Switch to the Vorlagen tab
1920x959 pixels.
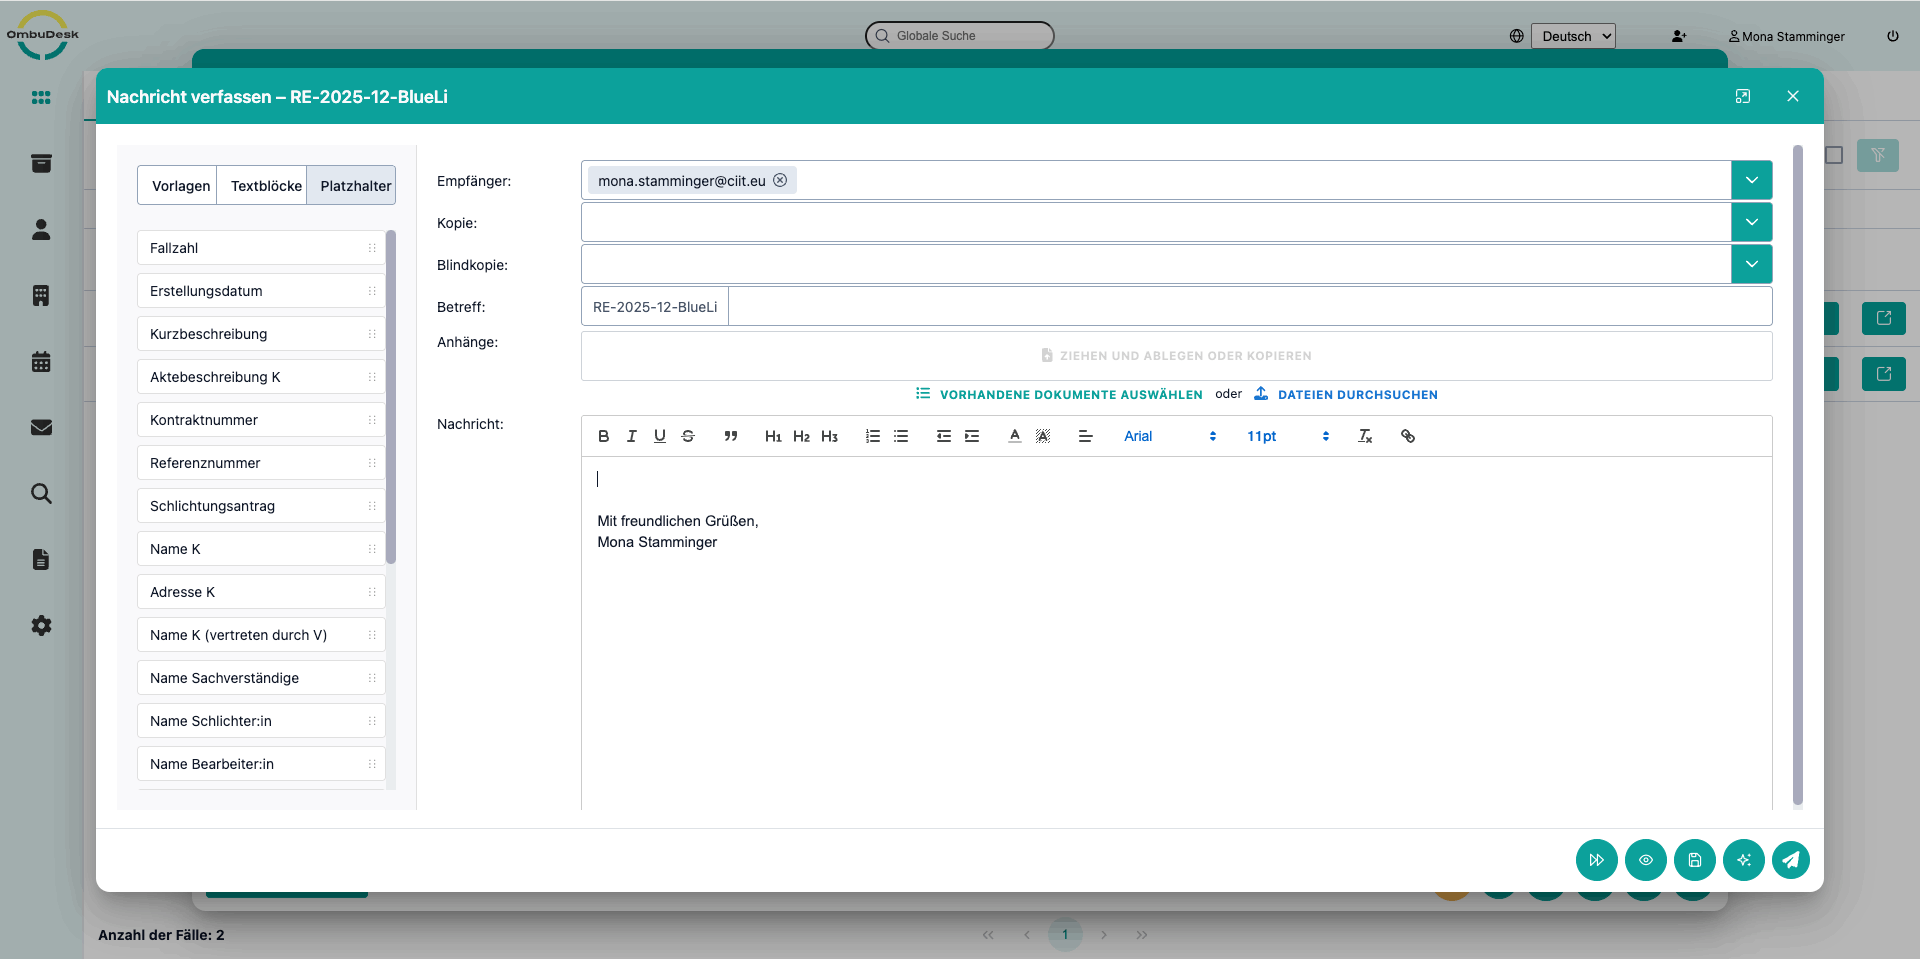(180, 186)
